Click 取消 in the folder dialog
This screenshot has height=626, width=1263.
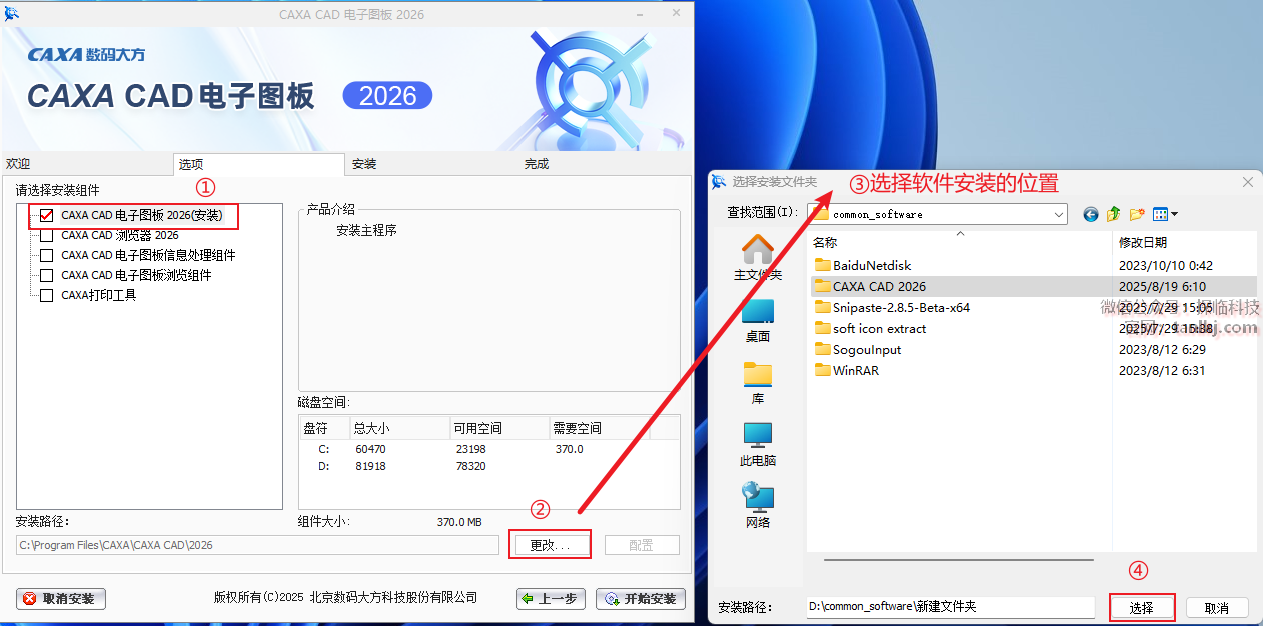[1216, 608]
